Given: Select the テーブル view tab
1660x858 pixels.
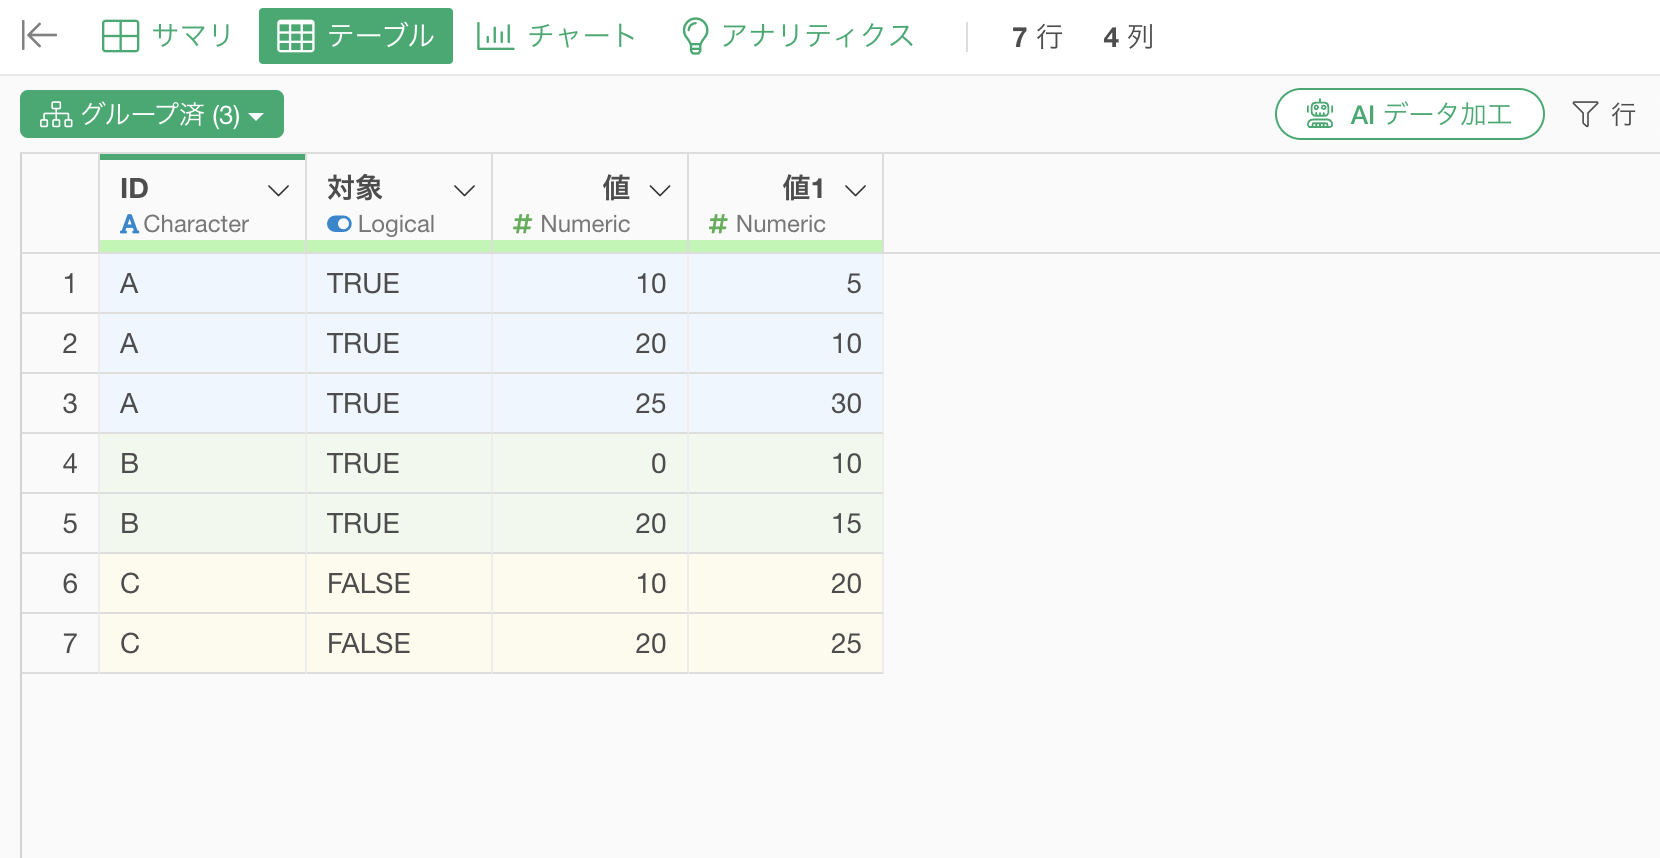Looking at the screenshot, I should pos(356,36).
